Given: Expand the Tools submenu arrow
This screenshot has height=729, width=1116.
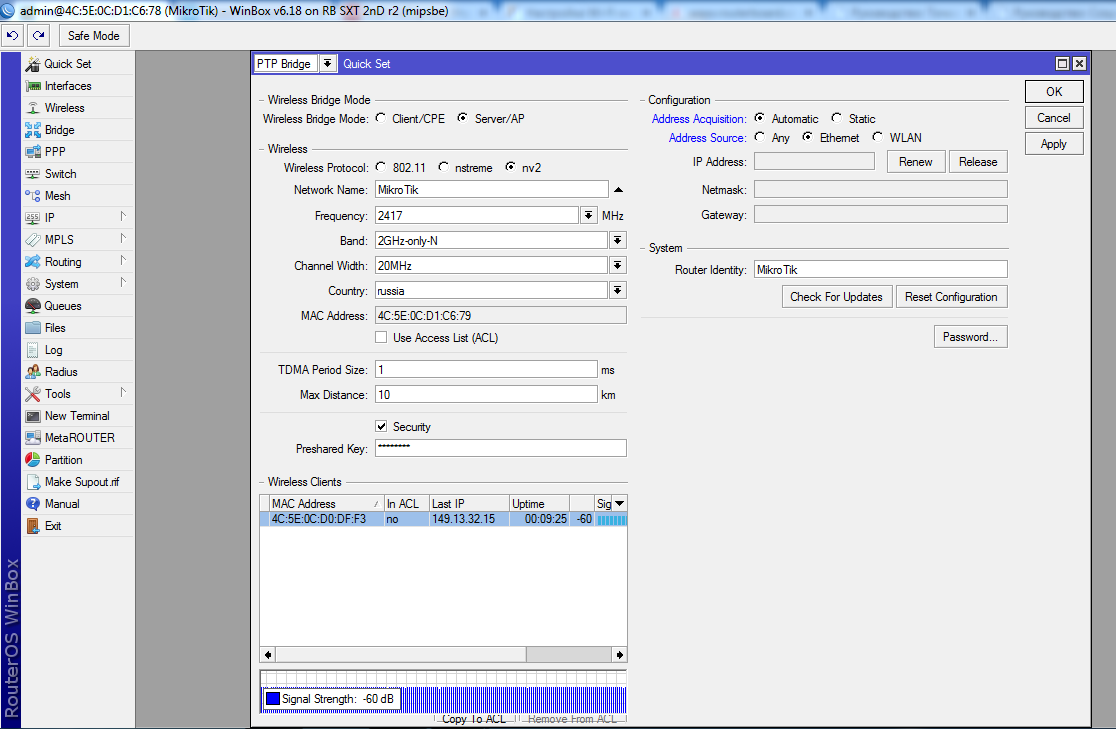Looking at the screenshot, I should tap(123, 392).
